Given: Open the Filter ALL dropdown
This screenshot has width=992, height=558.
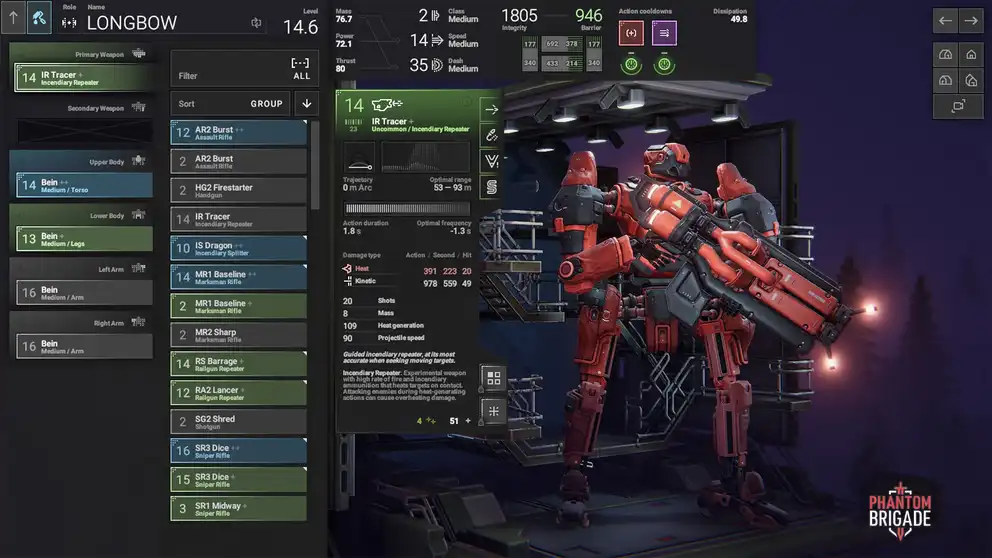Looking at the screenshot, I should [244, 69].
